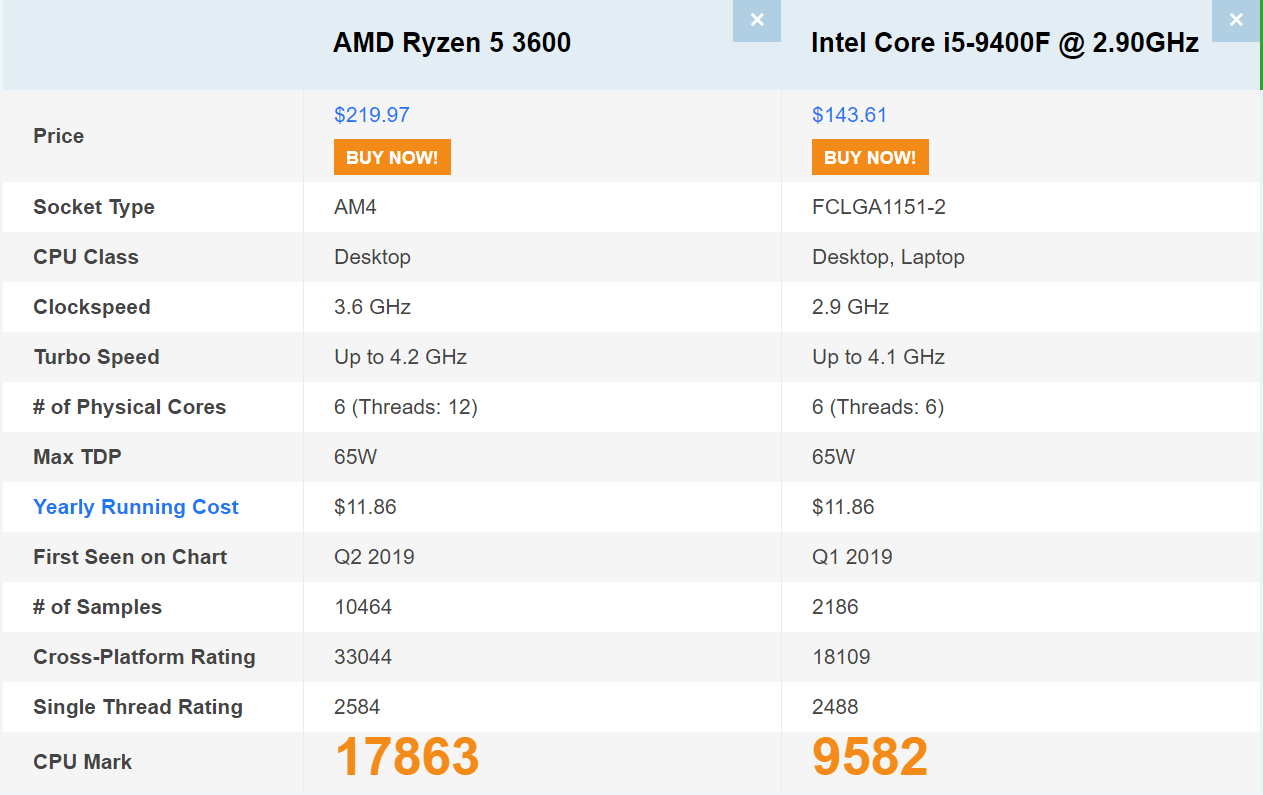Click the Up to 4.2 GHz value
1263x795 pixels.
pyautogui.click(x=401, y=357)
